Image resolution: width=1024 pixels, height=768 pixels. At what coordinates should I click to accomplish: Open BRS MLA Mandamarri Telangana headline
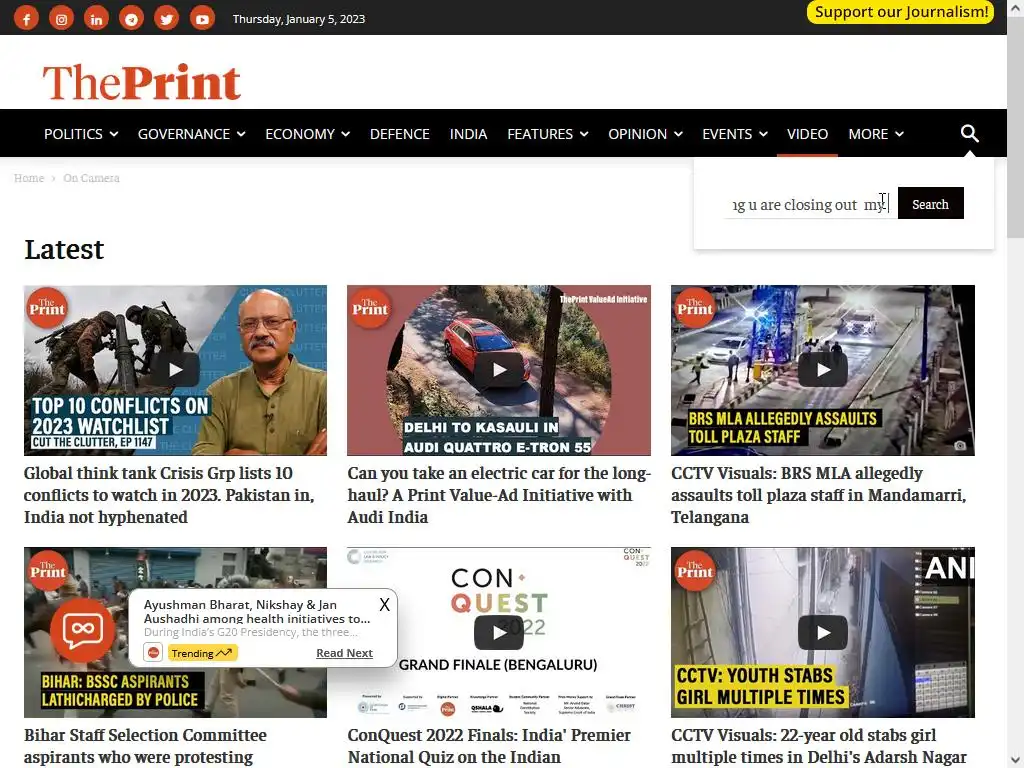pyautogui.click(x=818, y=495)
